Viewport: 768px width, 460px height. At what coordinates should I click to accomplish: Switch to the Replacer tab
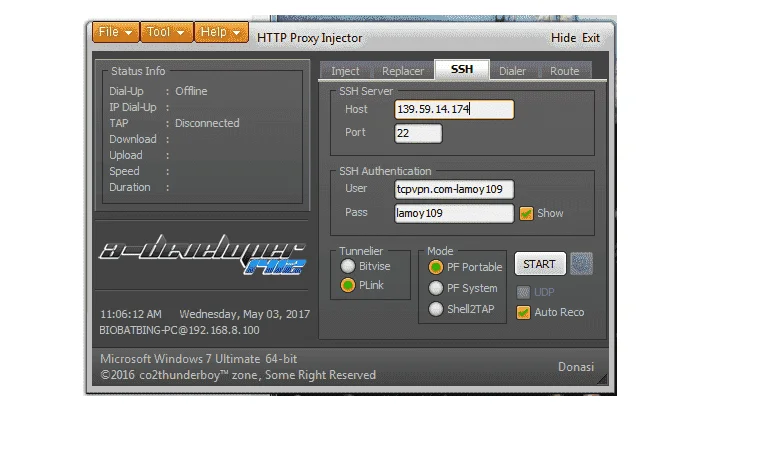pos(403,71)
